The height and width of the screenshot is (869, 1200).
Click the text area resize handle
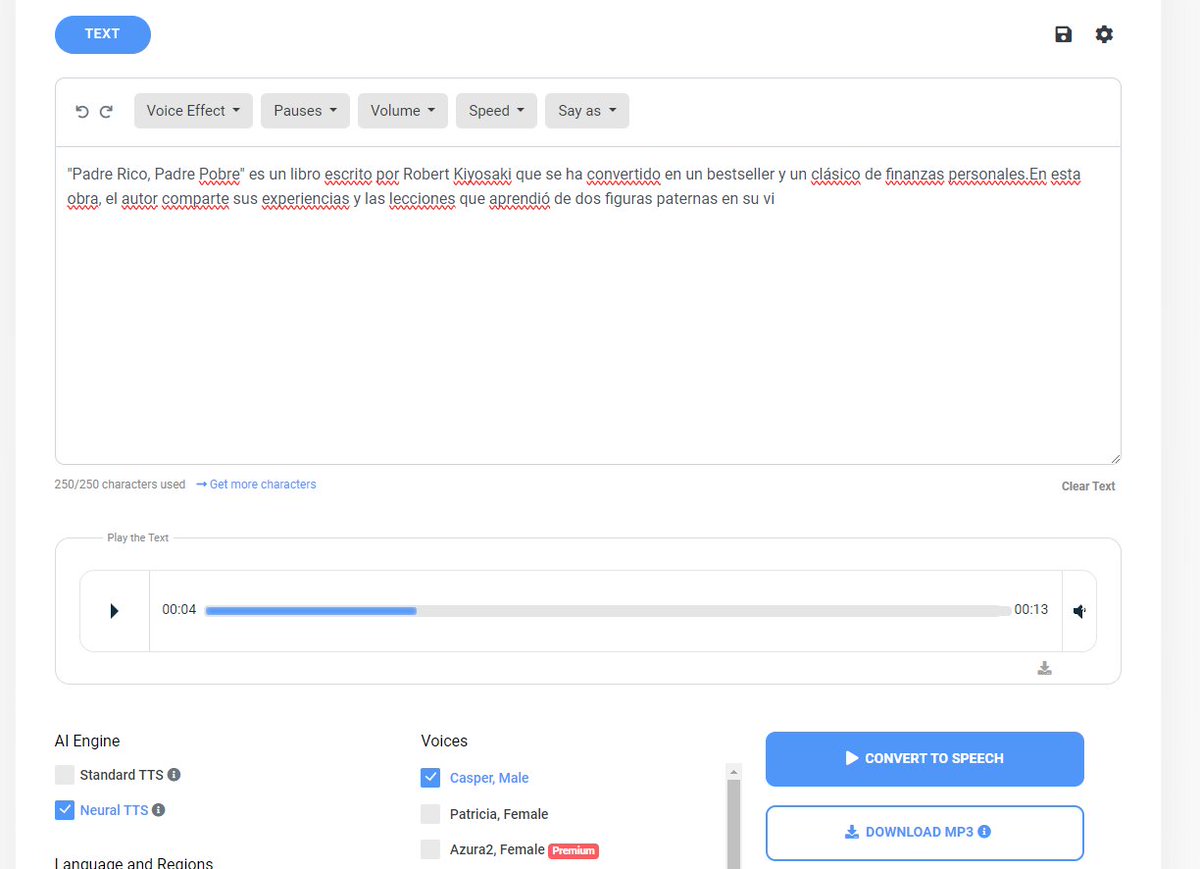(x=1114, y=458)
